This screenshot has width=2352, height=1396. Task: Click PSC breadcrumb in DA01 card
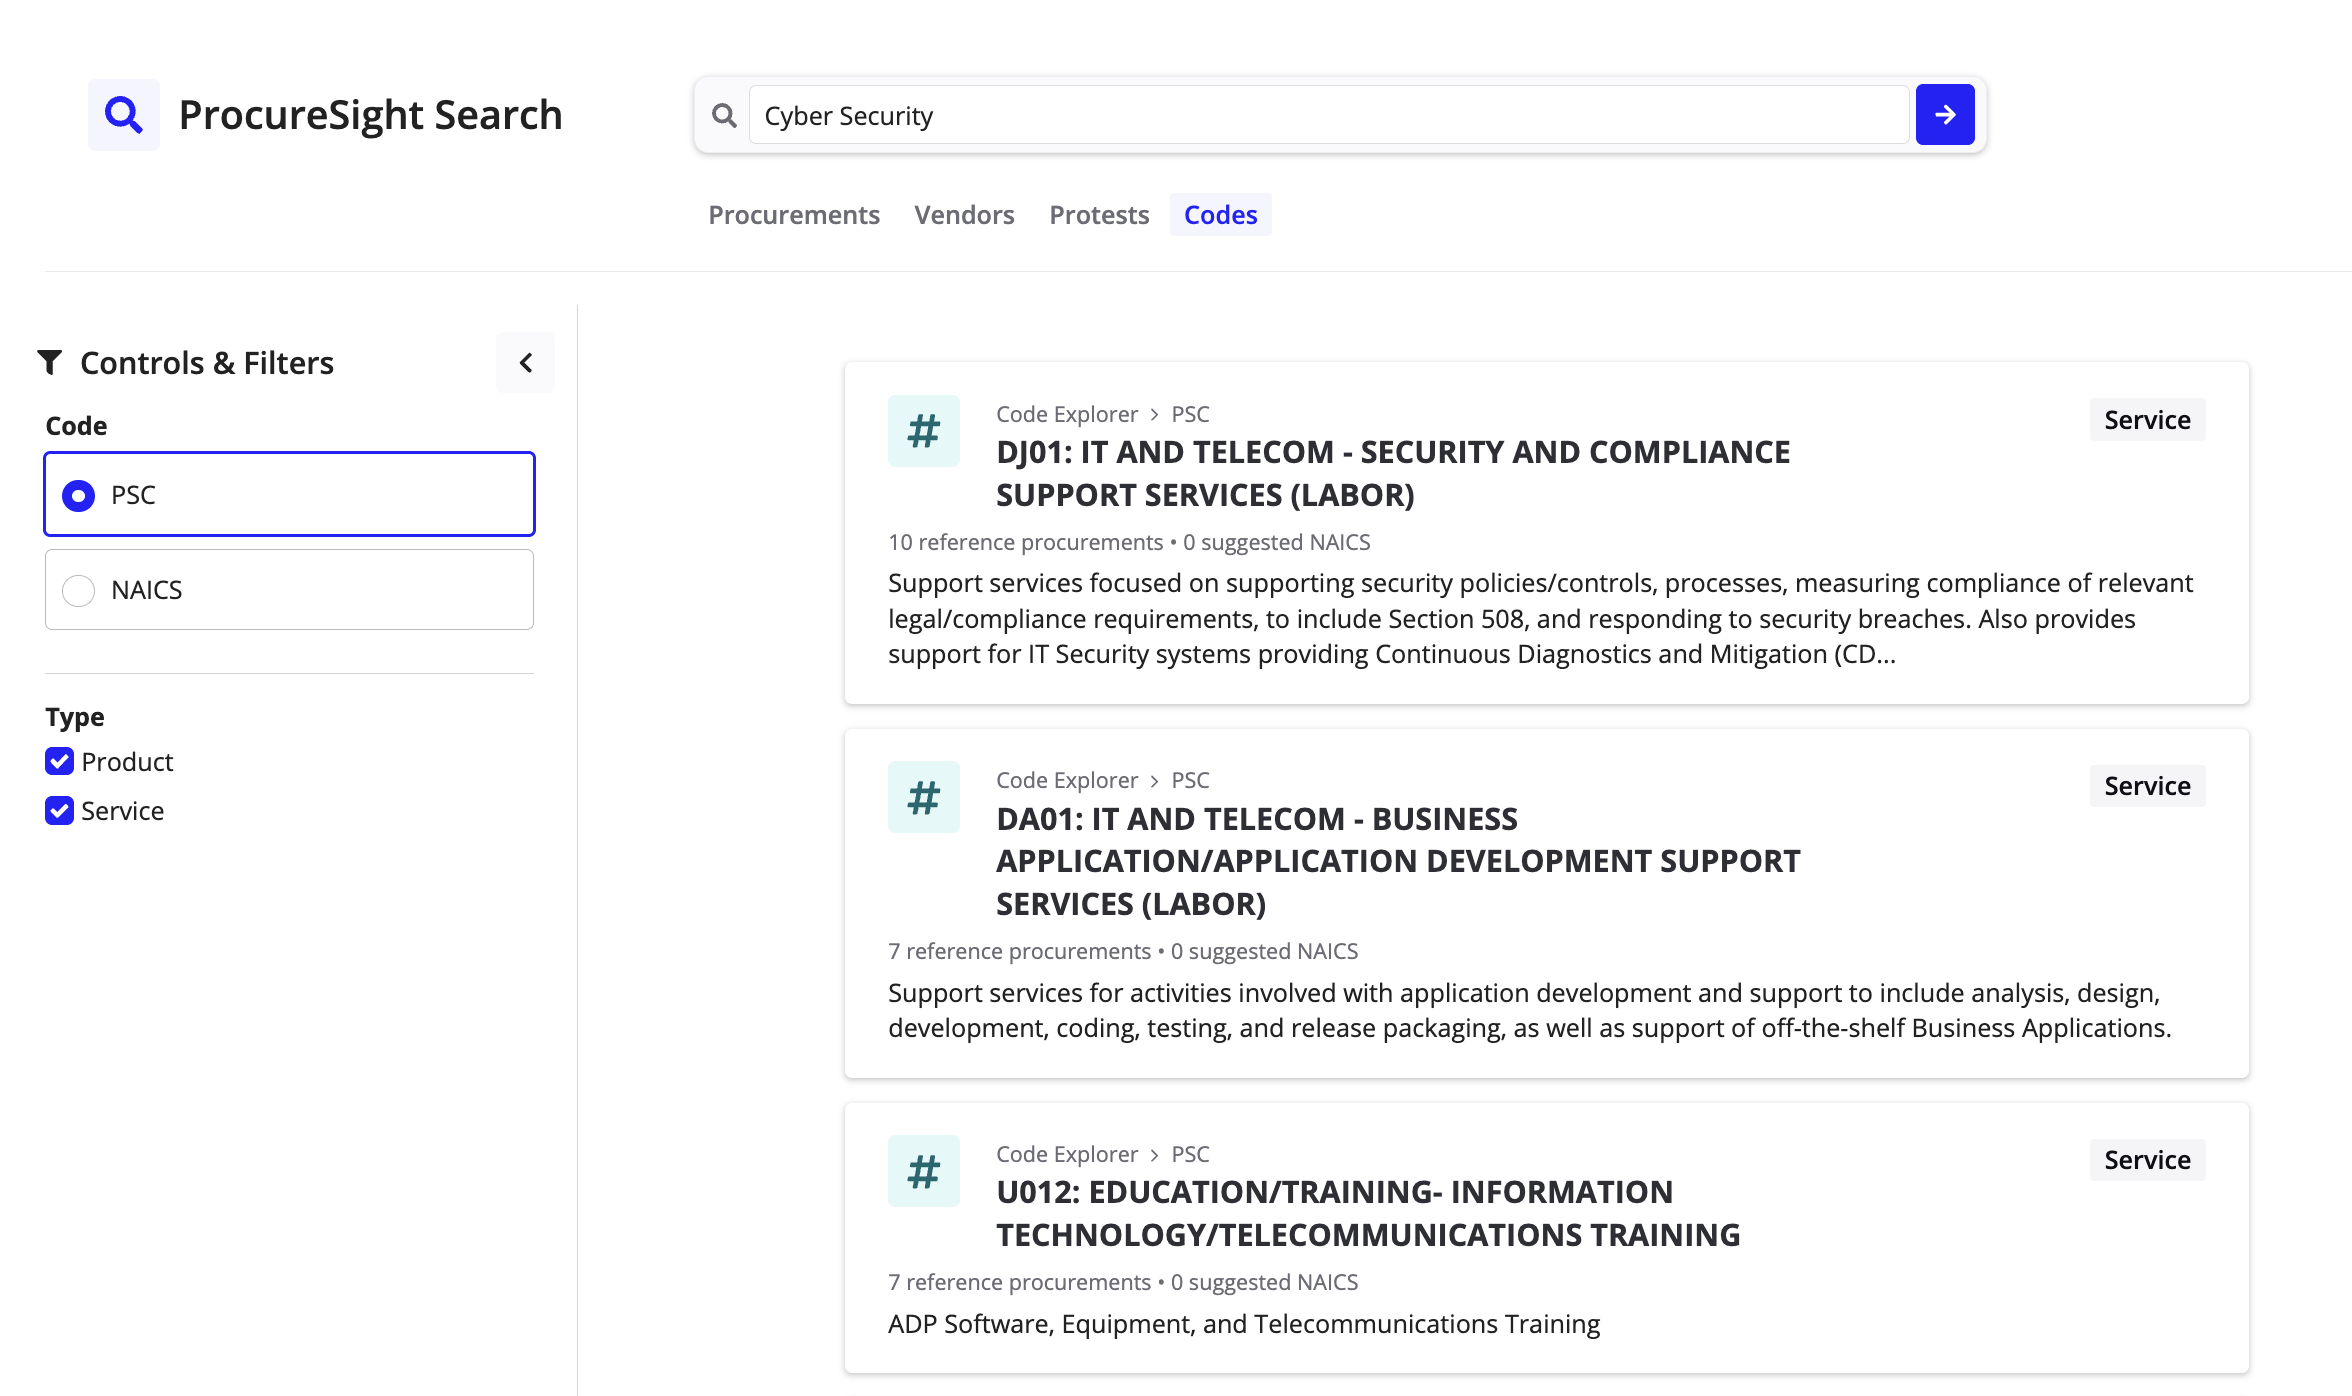pyautogui.click(x=1190, y=780)
